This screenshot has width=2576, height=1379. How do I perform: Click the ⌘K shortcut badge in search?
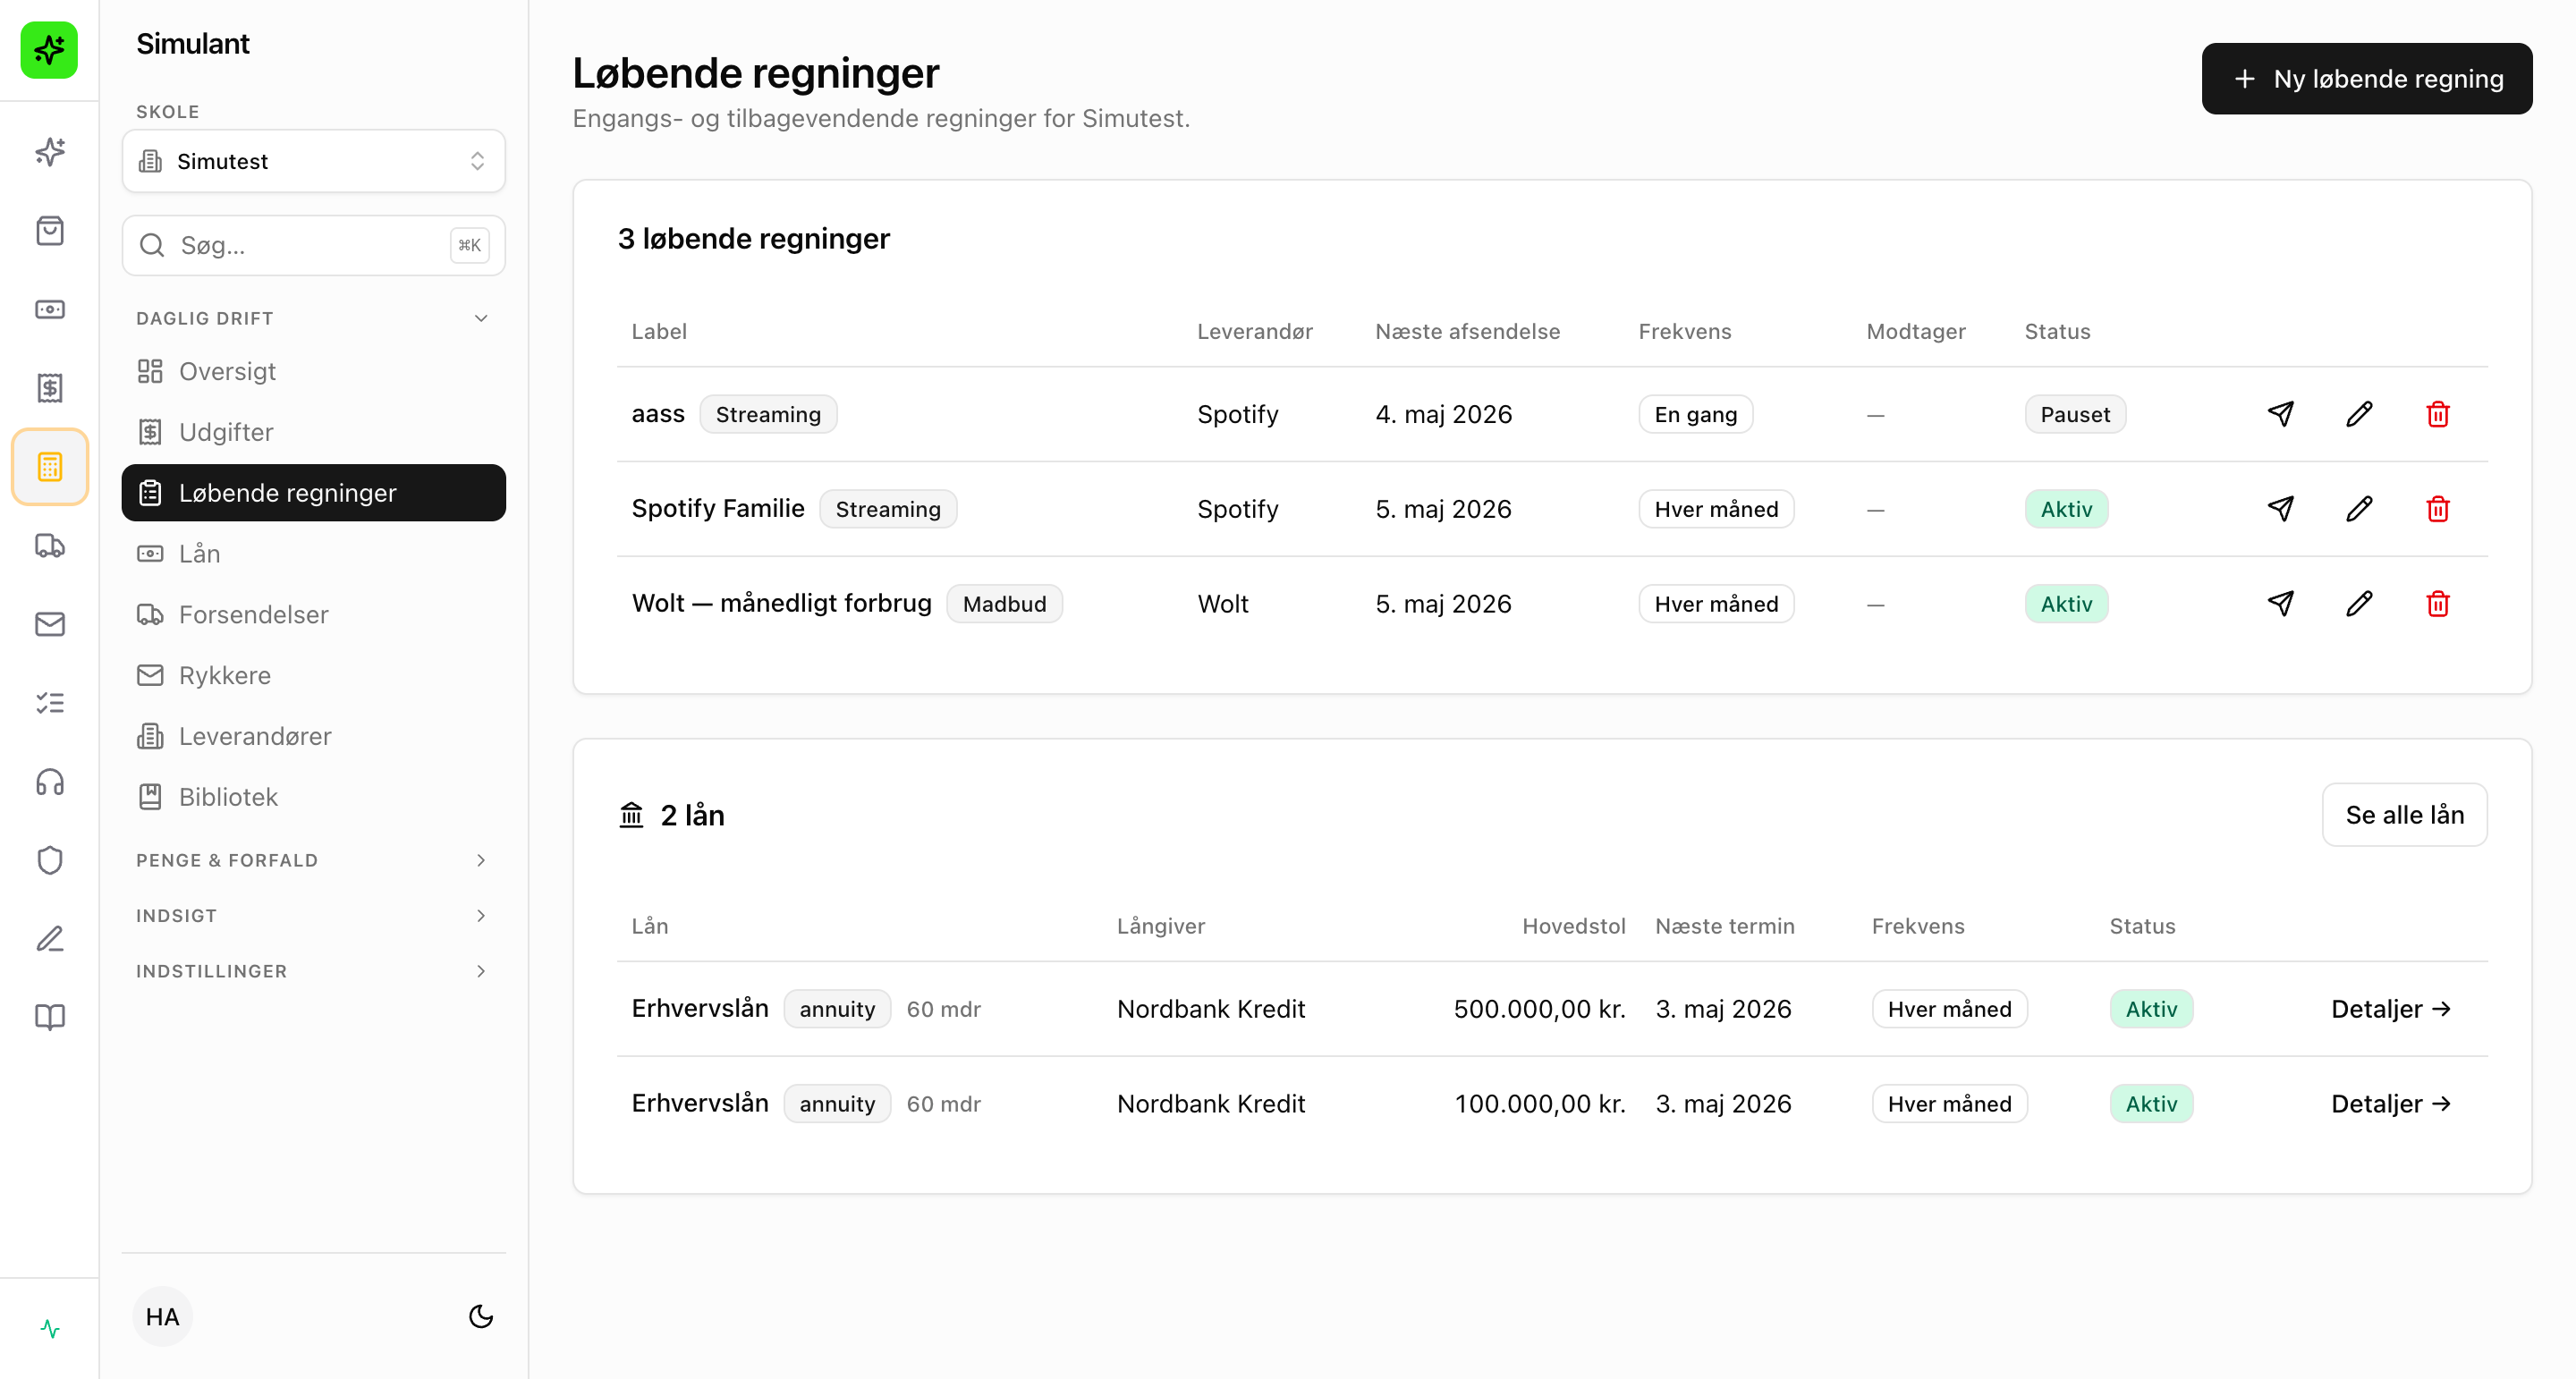pyautogui.click(x=469, y=245)
